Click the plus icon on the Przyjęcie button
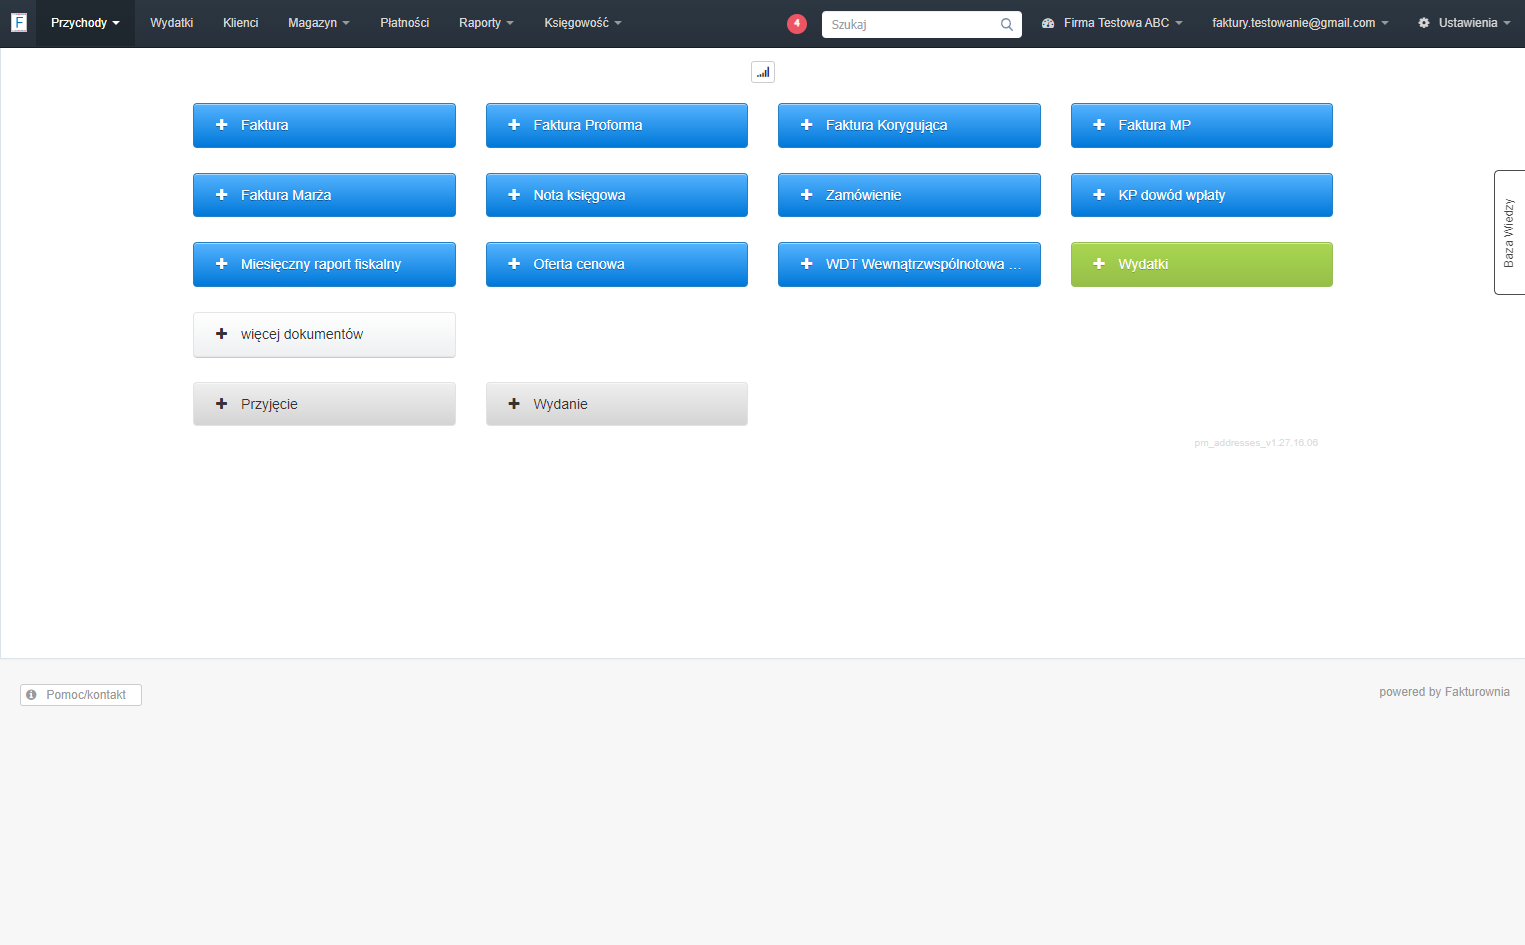This screenshot has width=1525, height=945. coord(222,404)
